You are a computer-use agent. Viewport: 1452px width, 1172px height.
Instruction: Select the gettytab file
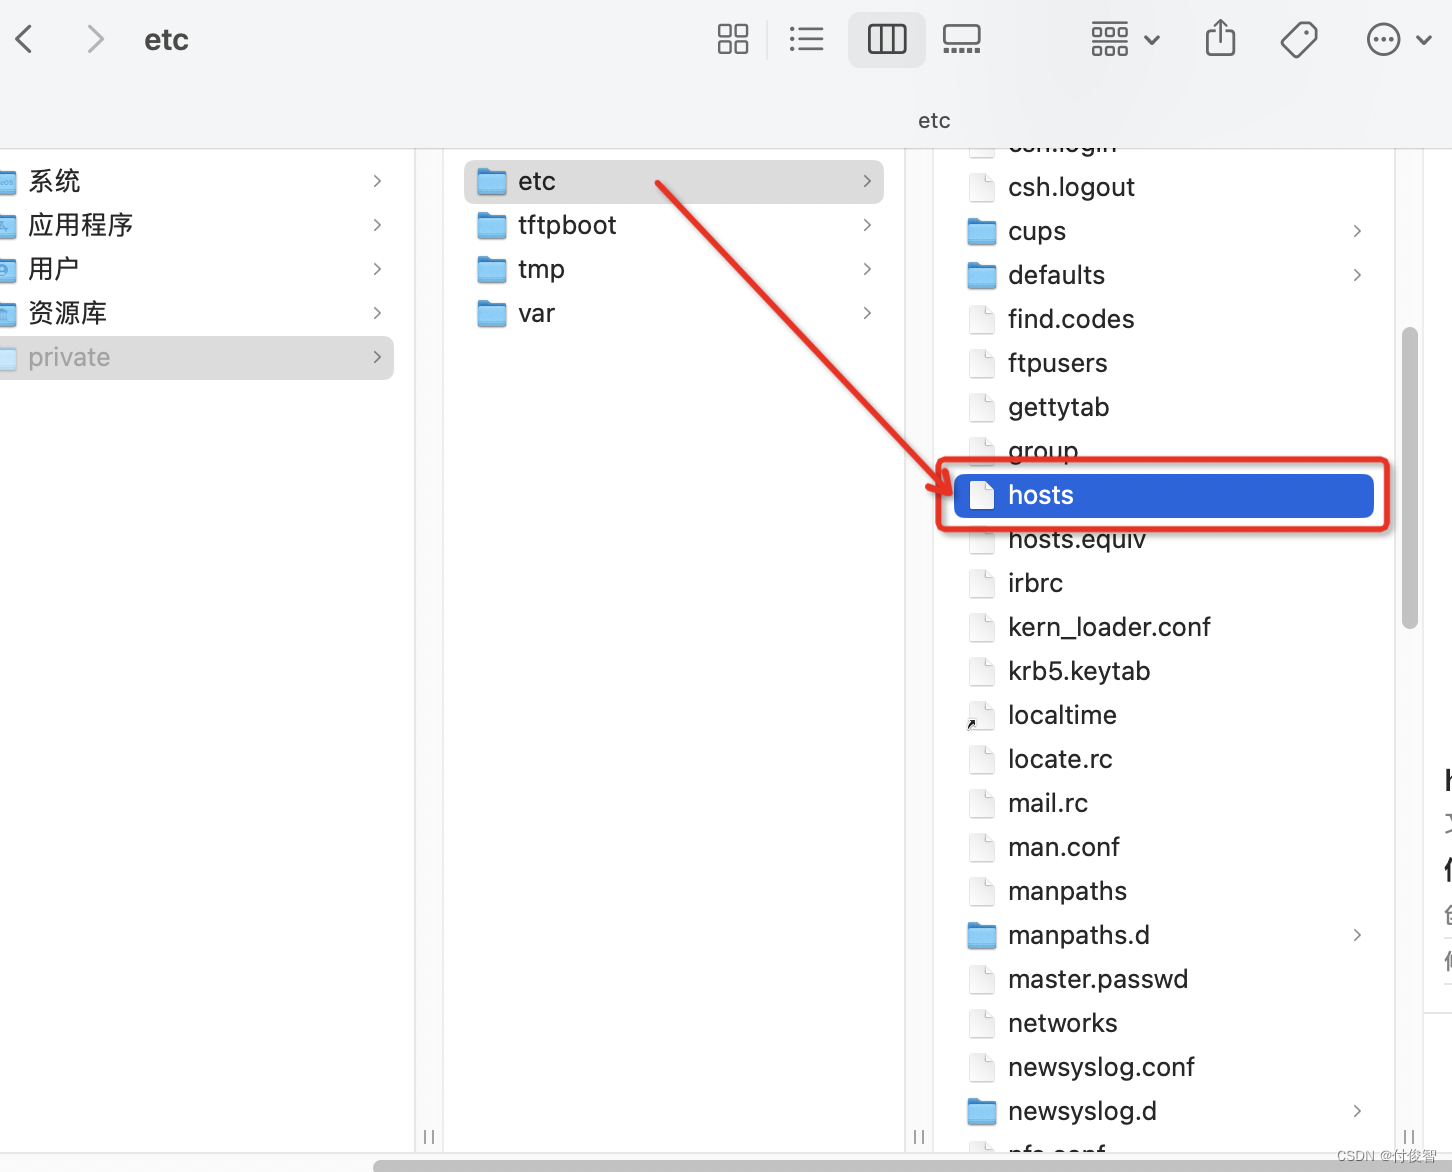pos(1164,407)
